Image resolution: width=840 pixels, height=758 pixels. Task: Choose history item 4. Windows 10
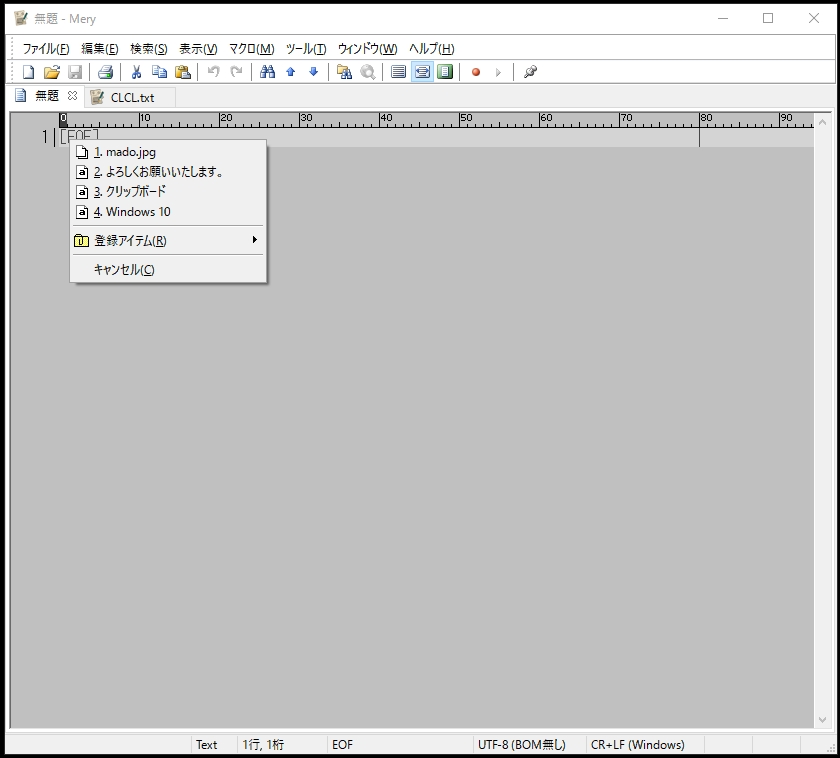tap(168, 212)
